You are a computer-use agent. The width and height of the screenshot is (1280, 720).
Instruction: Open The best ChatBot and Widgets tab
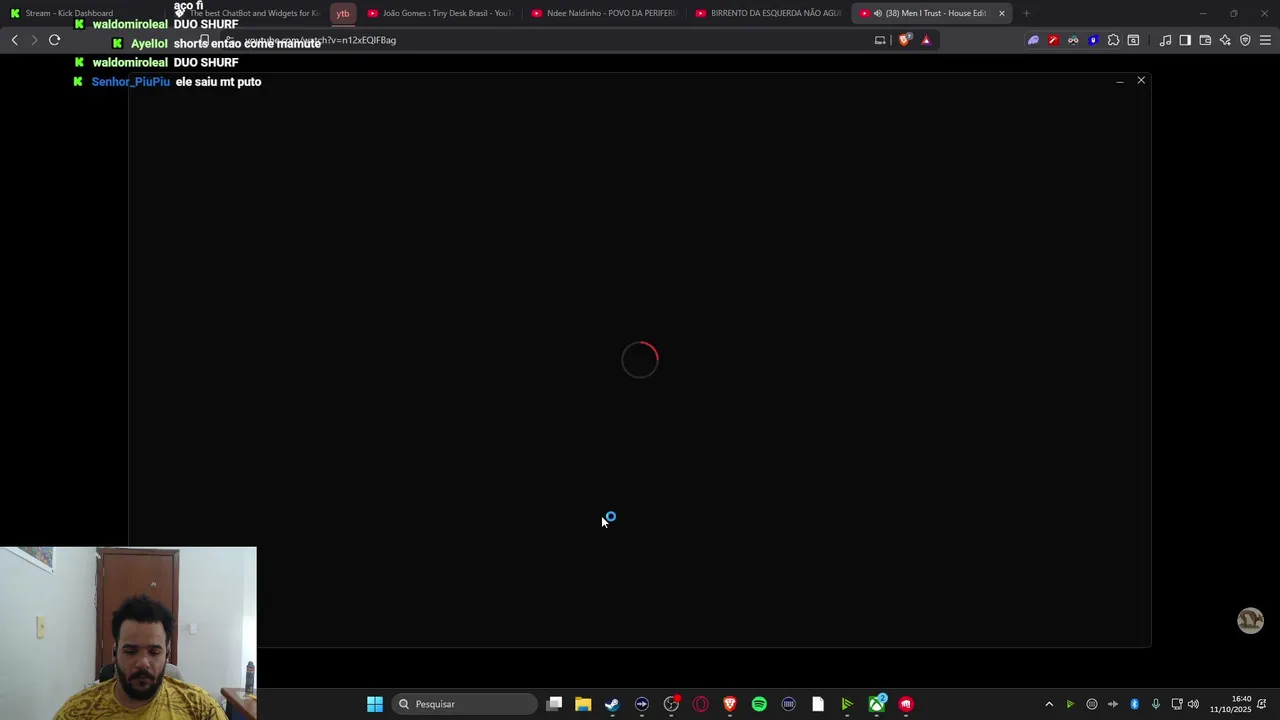(x=247, y=13)
